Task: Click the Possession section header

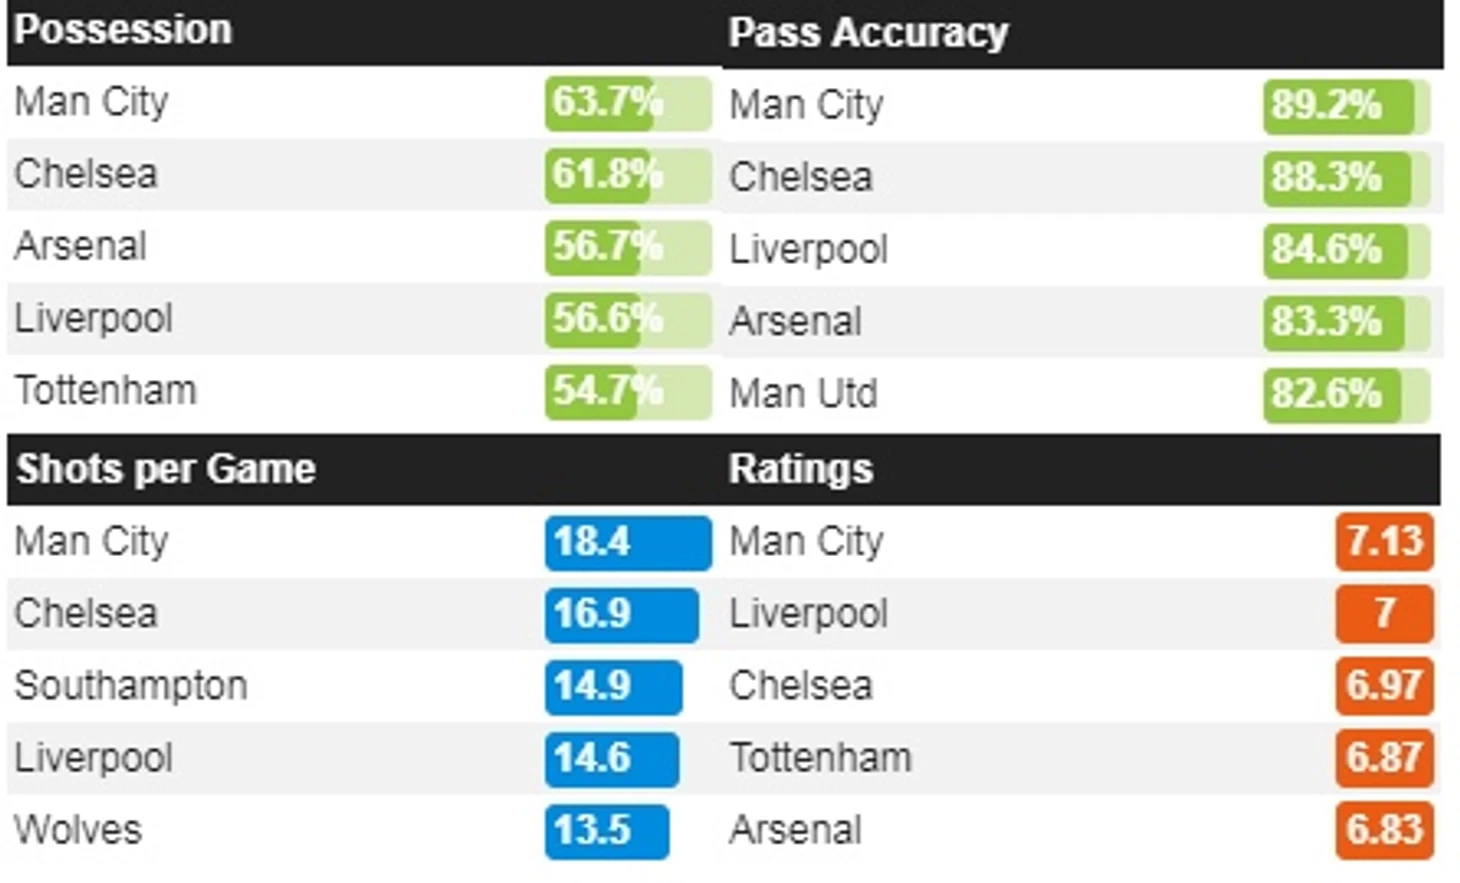Action: point(123,30)
